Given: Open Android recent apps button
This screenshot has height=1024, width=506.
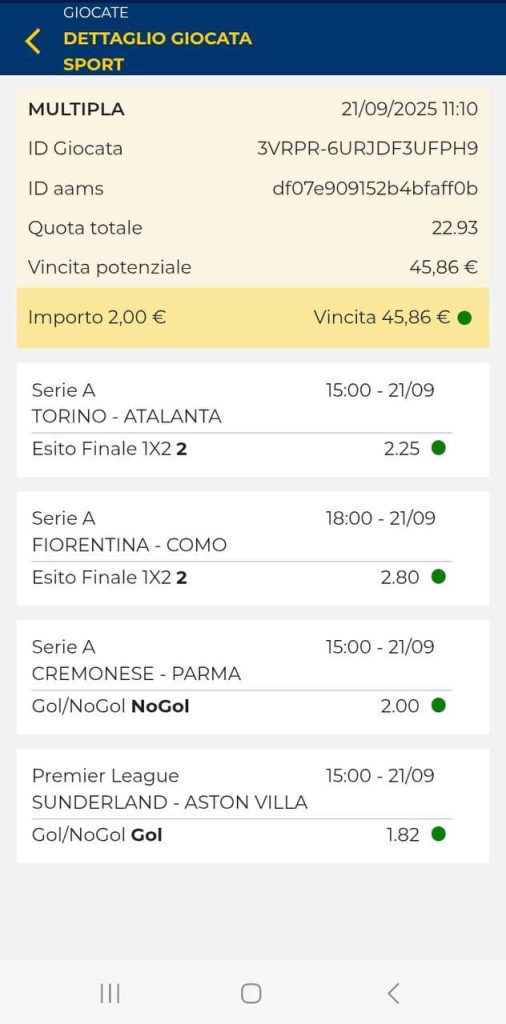Looking at the screenshot, I should pos(110,993).
